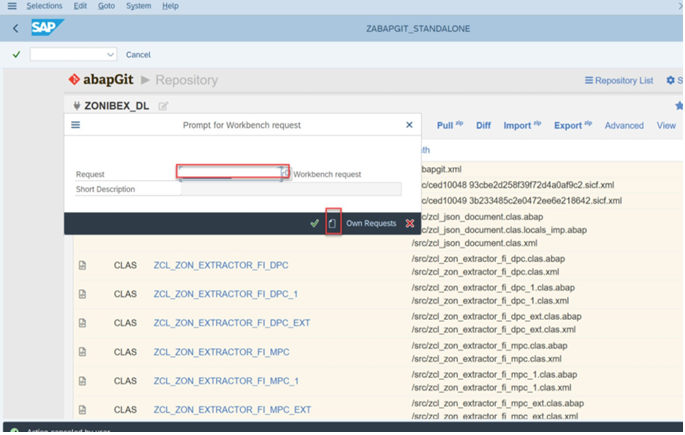Toggle the favorite star icon
The width and height of the screenshot is (685, 435).
[679, 105]
